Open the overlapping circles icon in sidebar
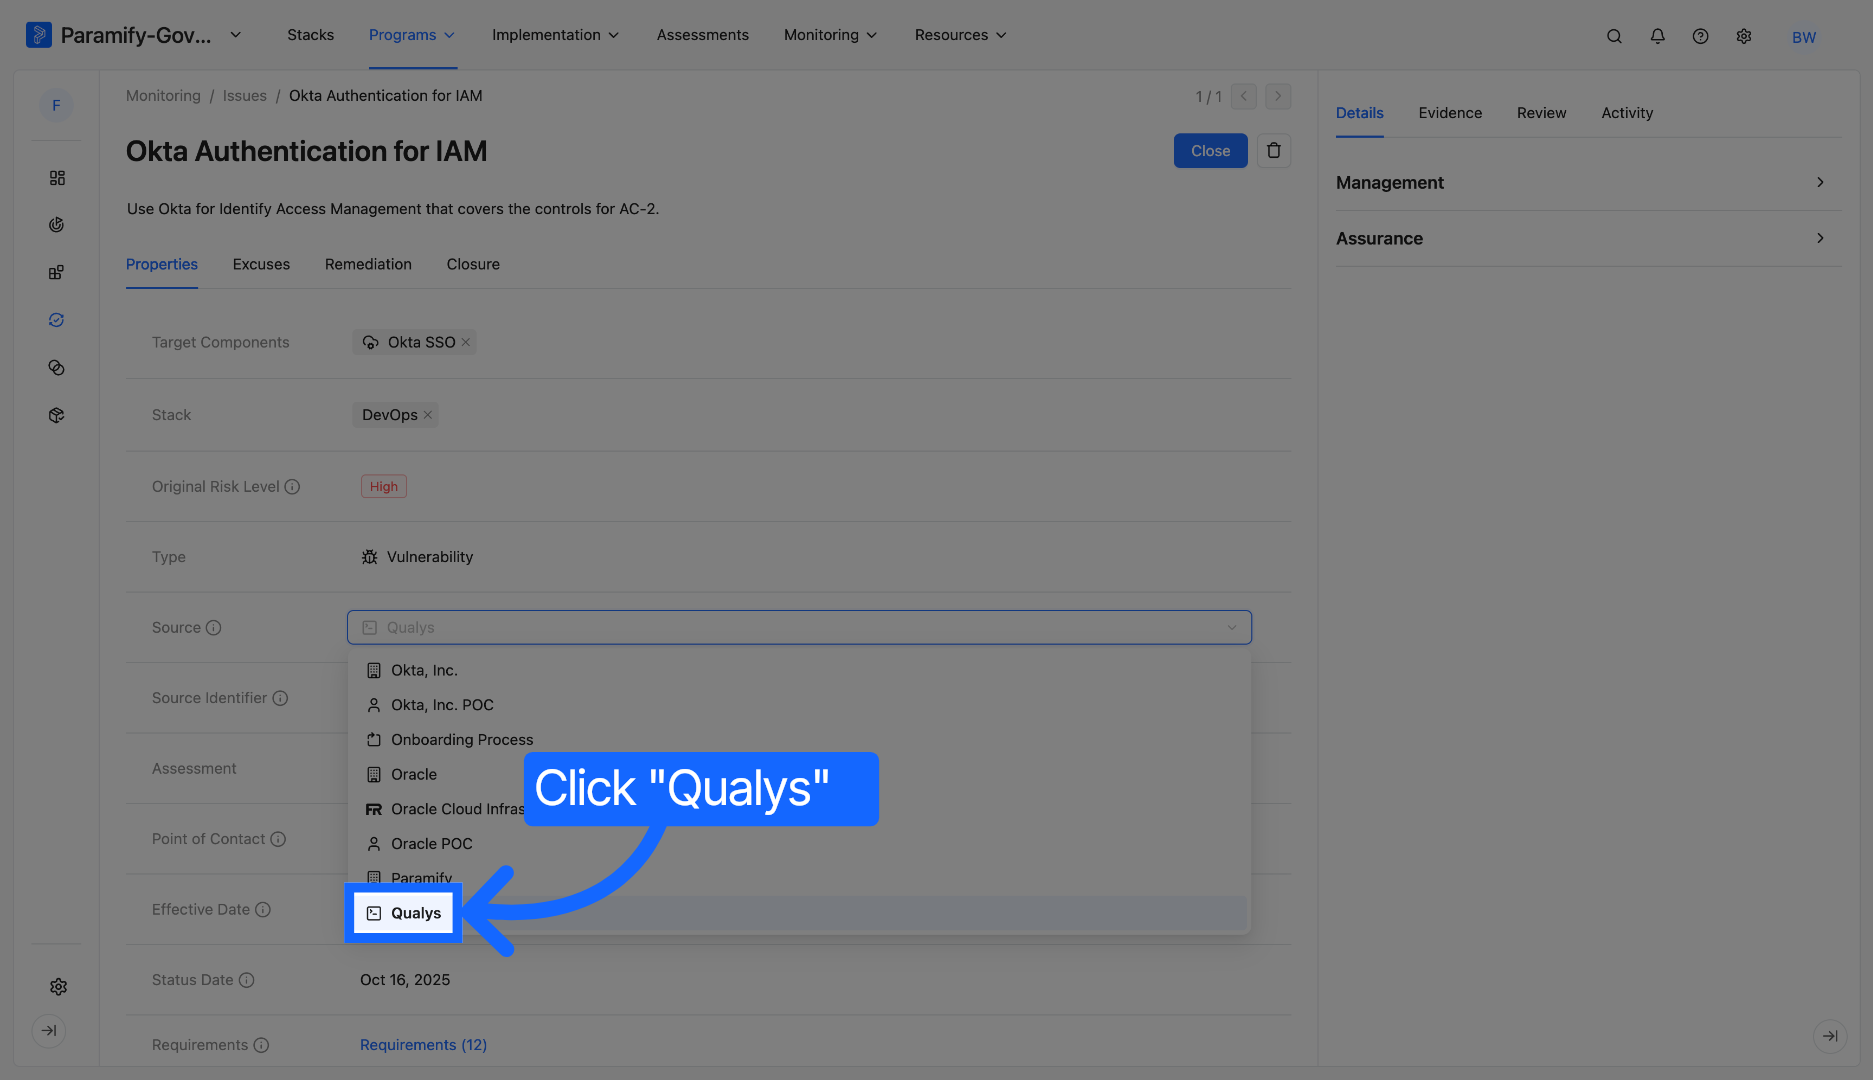 coord(57,368)
